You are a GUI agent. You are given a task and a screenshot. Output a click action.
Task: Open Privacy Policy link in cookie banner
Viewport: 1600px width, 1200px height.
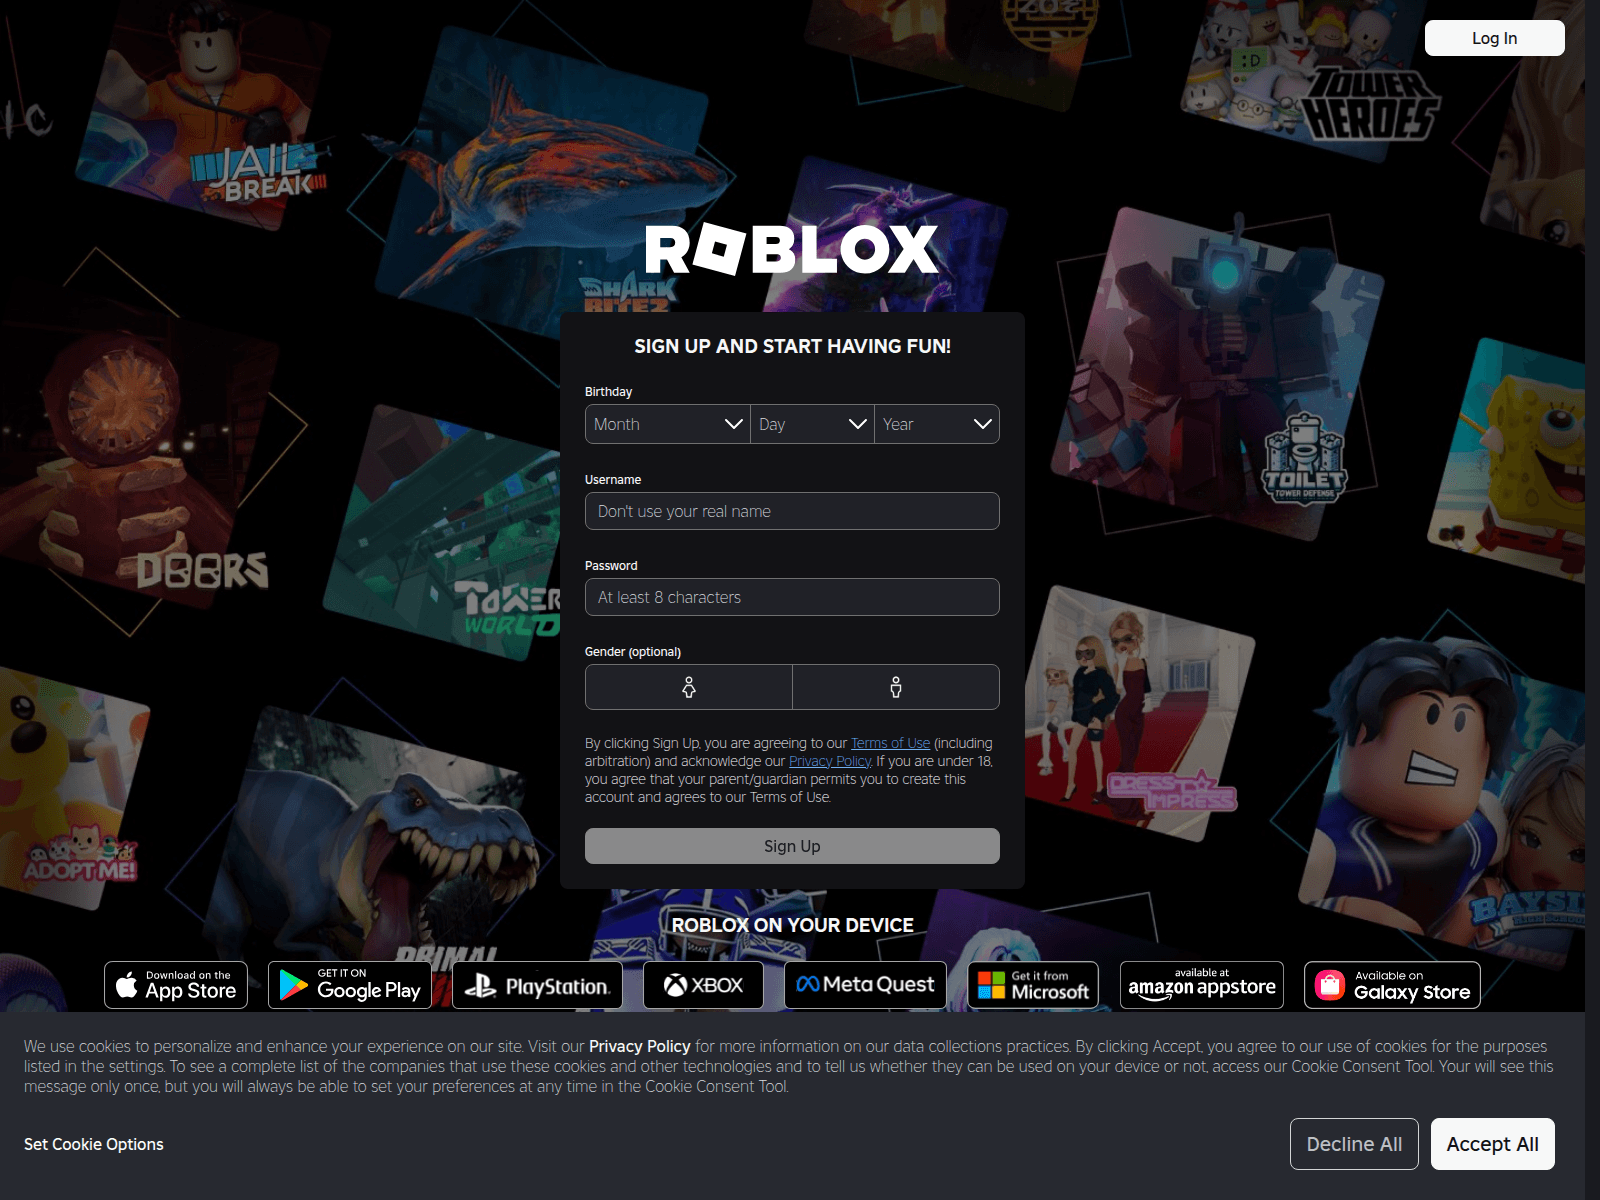click(x=639, y=1046)
